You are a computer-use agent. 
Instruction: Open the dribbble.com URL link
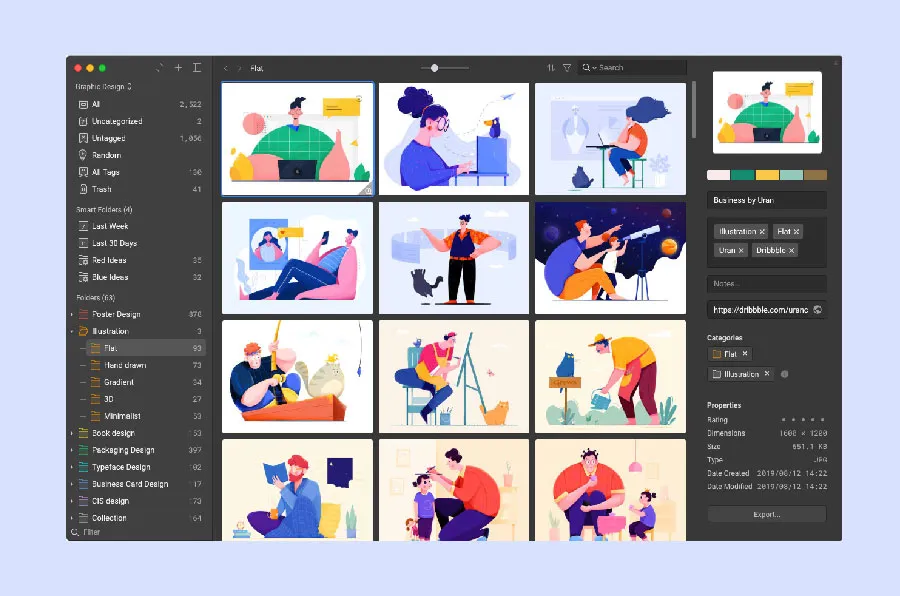pyautogui.click(x=764, y=309)
